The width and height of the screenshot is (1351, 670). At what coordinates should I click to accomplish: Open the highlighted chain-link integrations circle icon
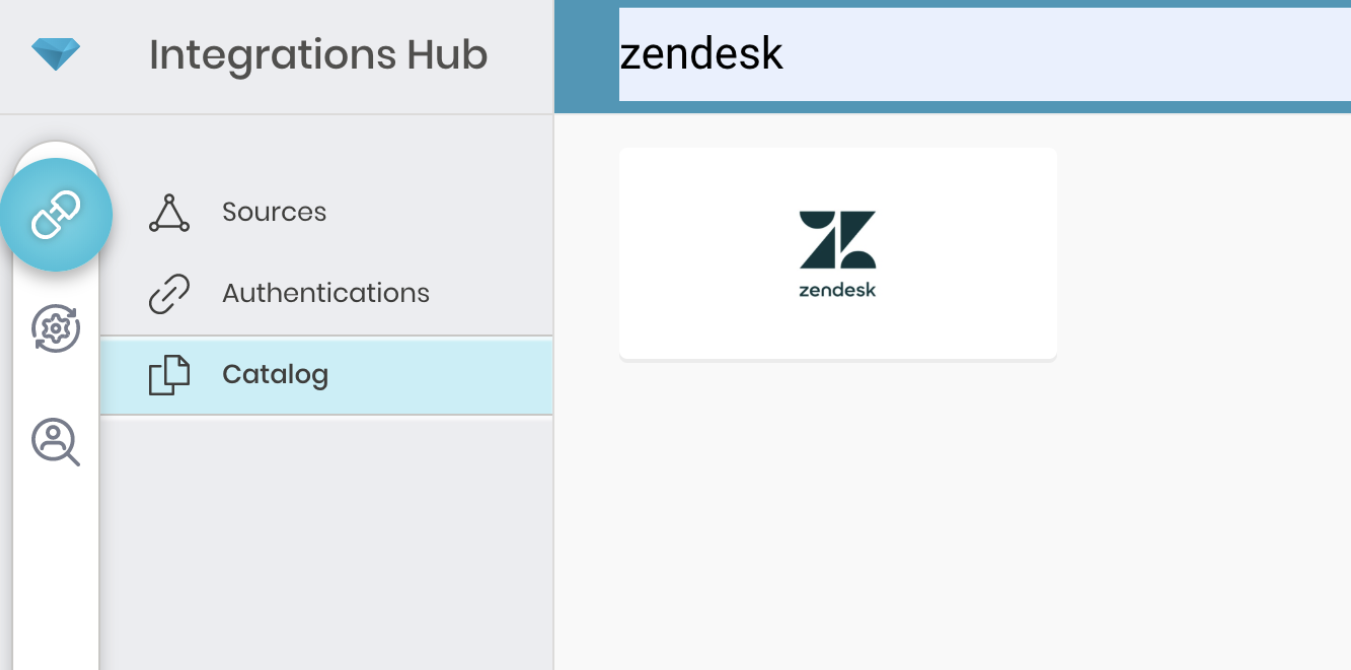point(56,215)
